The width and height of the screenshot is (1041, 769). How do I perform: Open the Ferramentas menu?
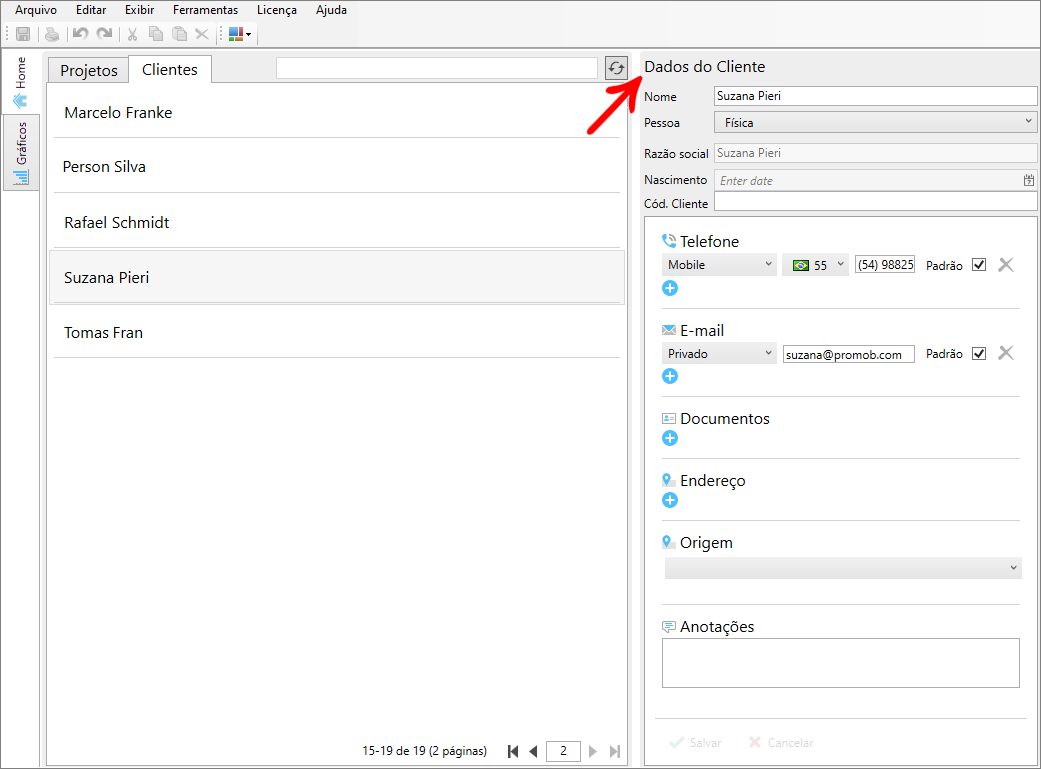[x=205, y=10]
